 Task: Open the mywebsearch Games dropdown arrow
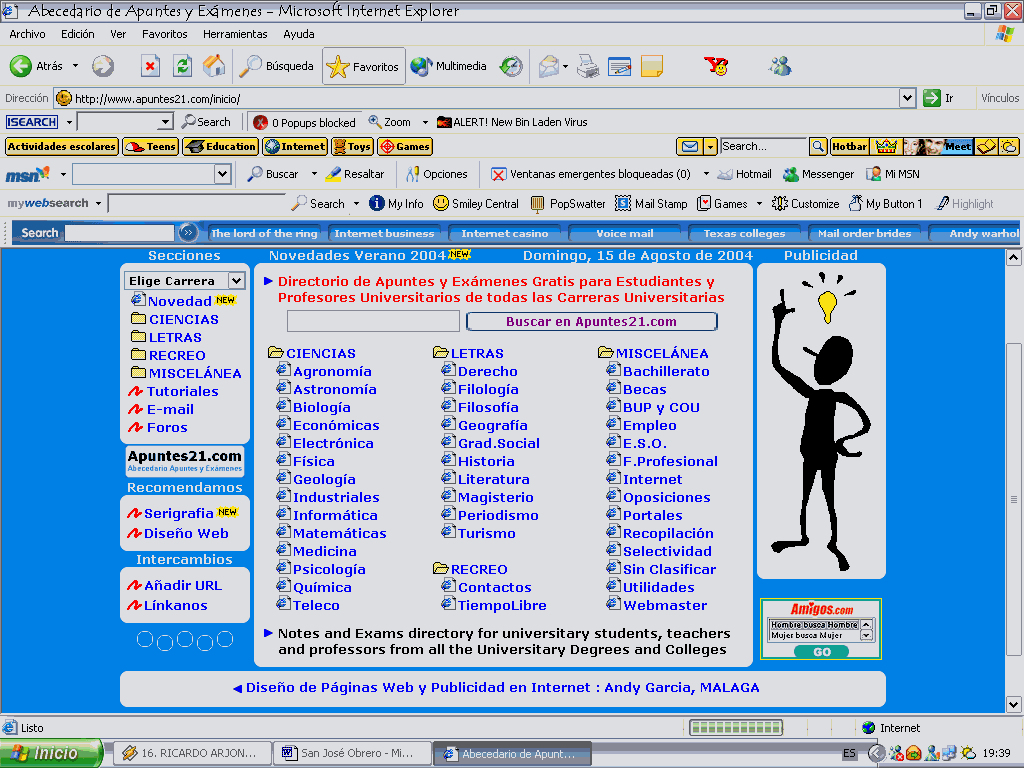click(759, 204)
